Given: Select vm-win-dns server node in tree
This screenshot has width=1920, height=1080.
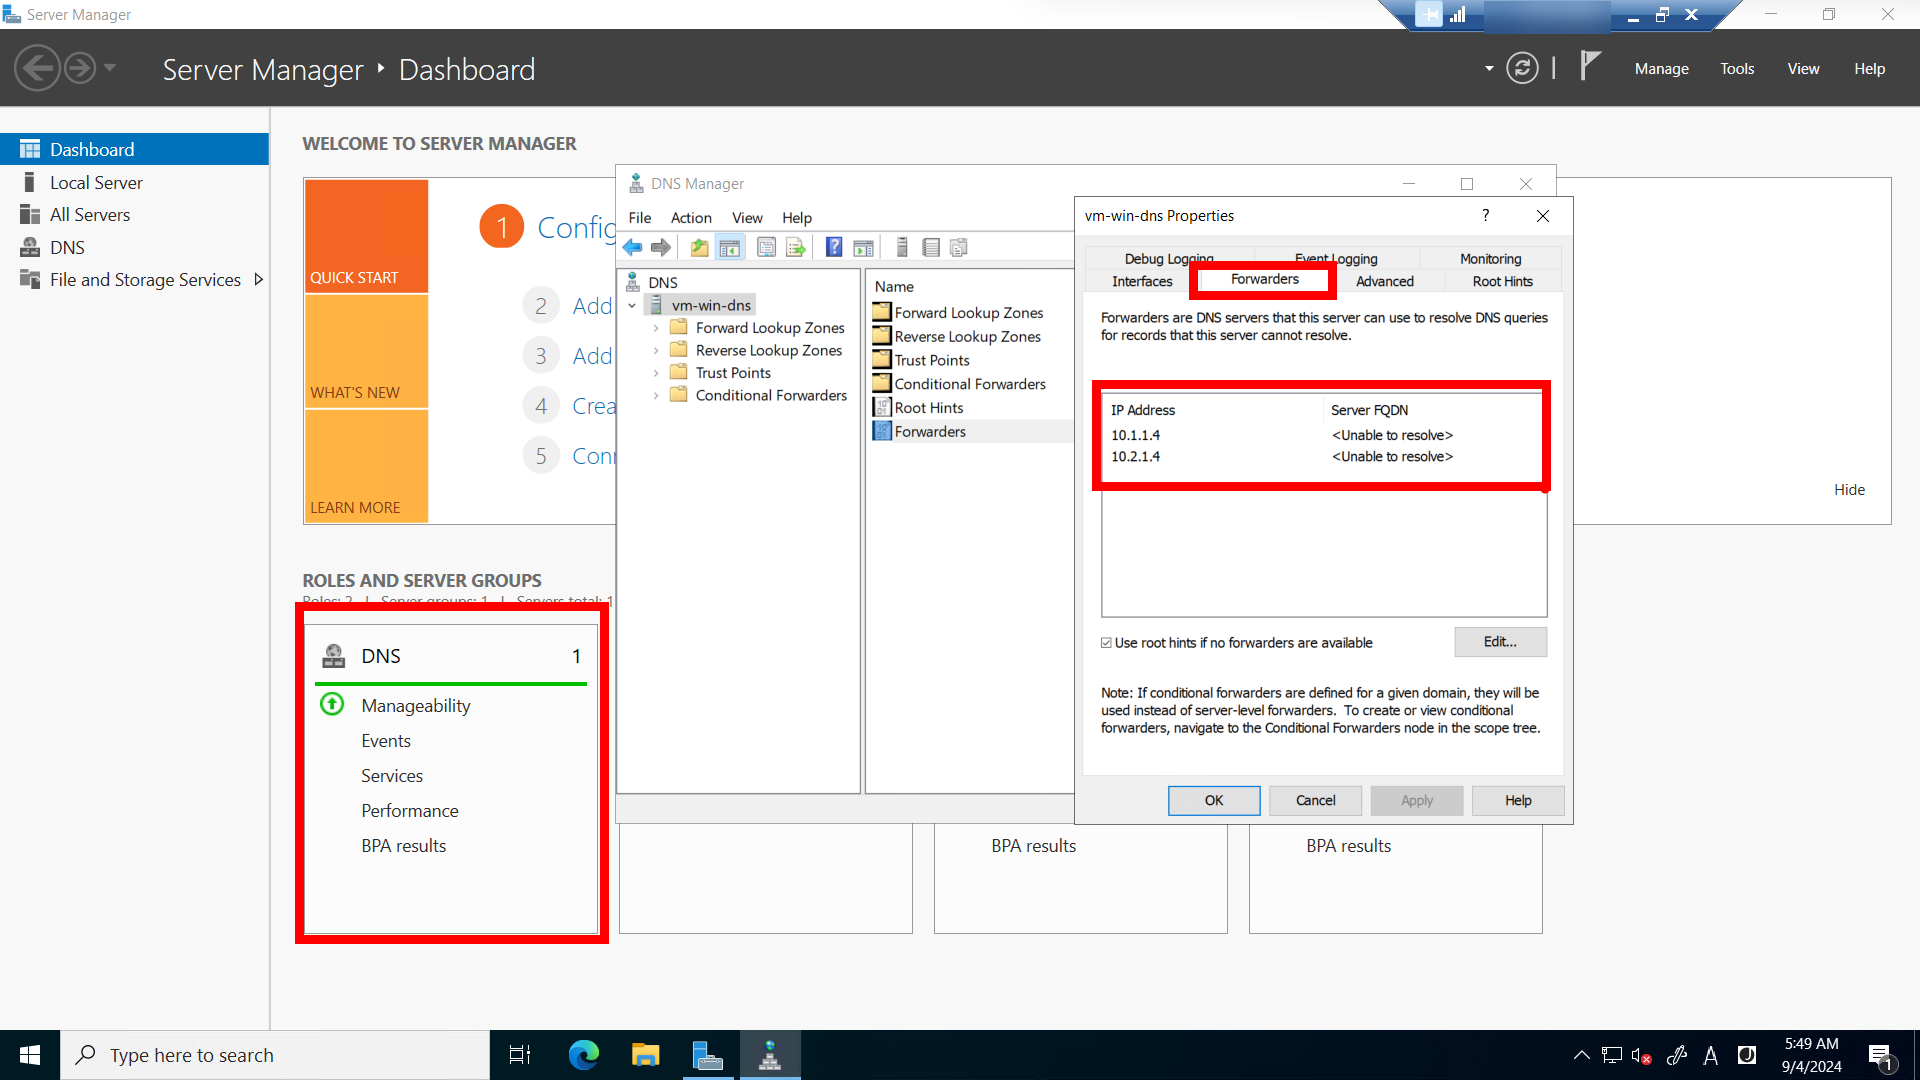Looking at the screenshot, I should click(711, 306).
